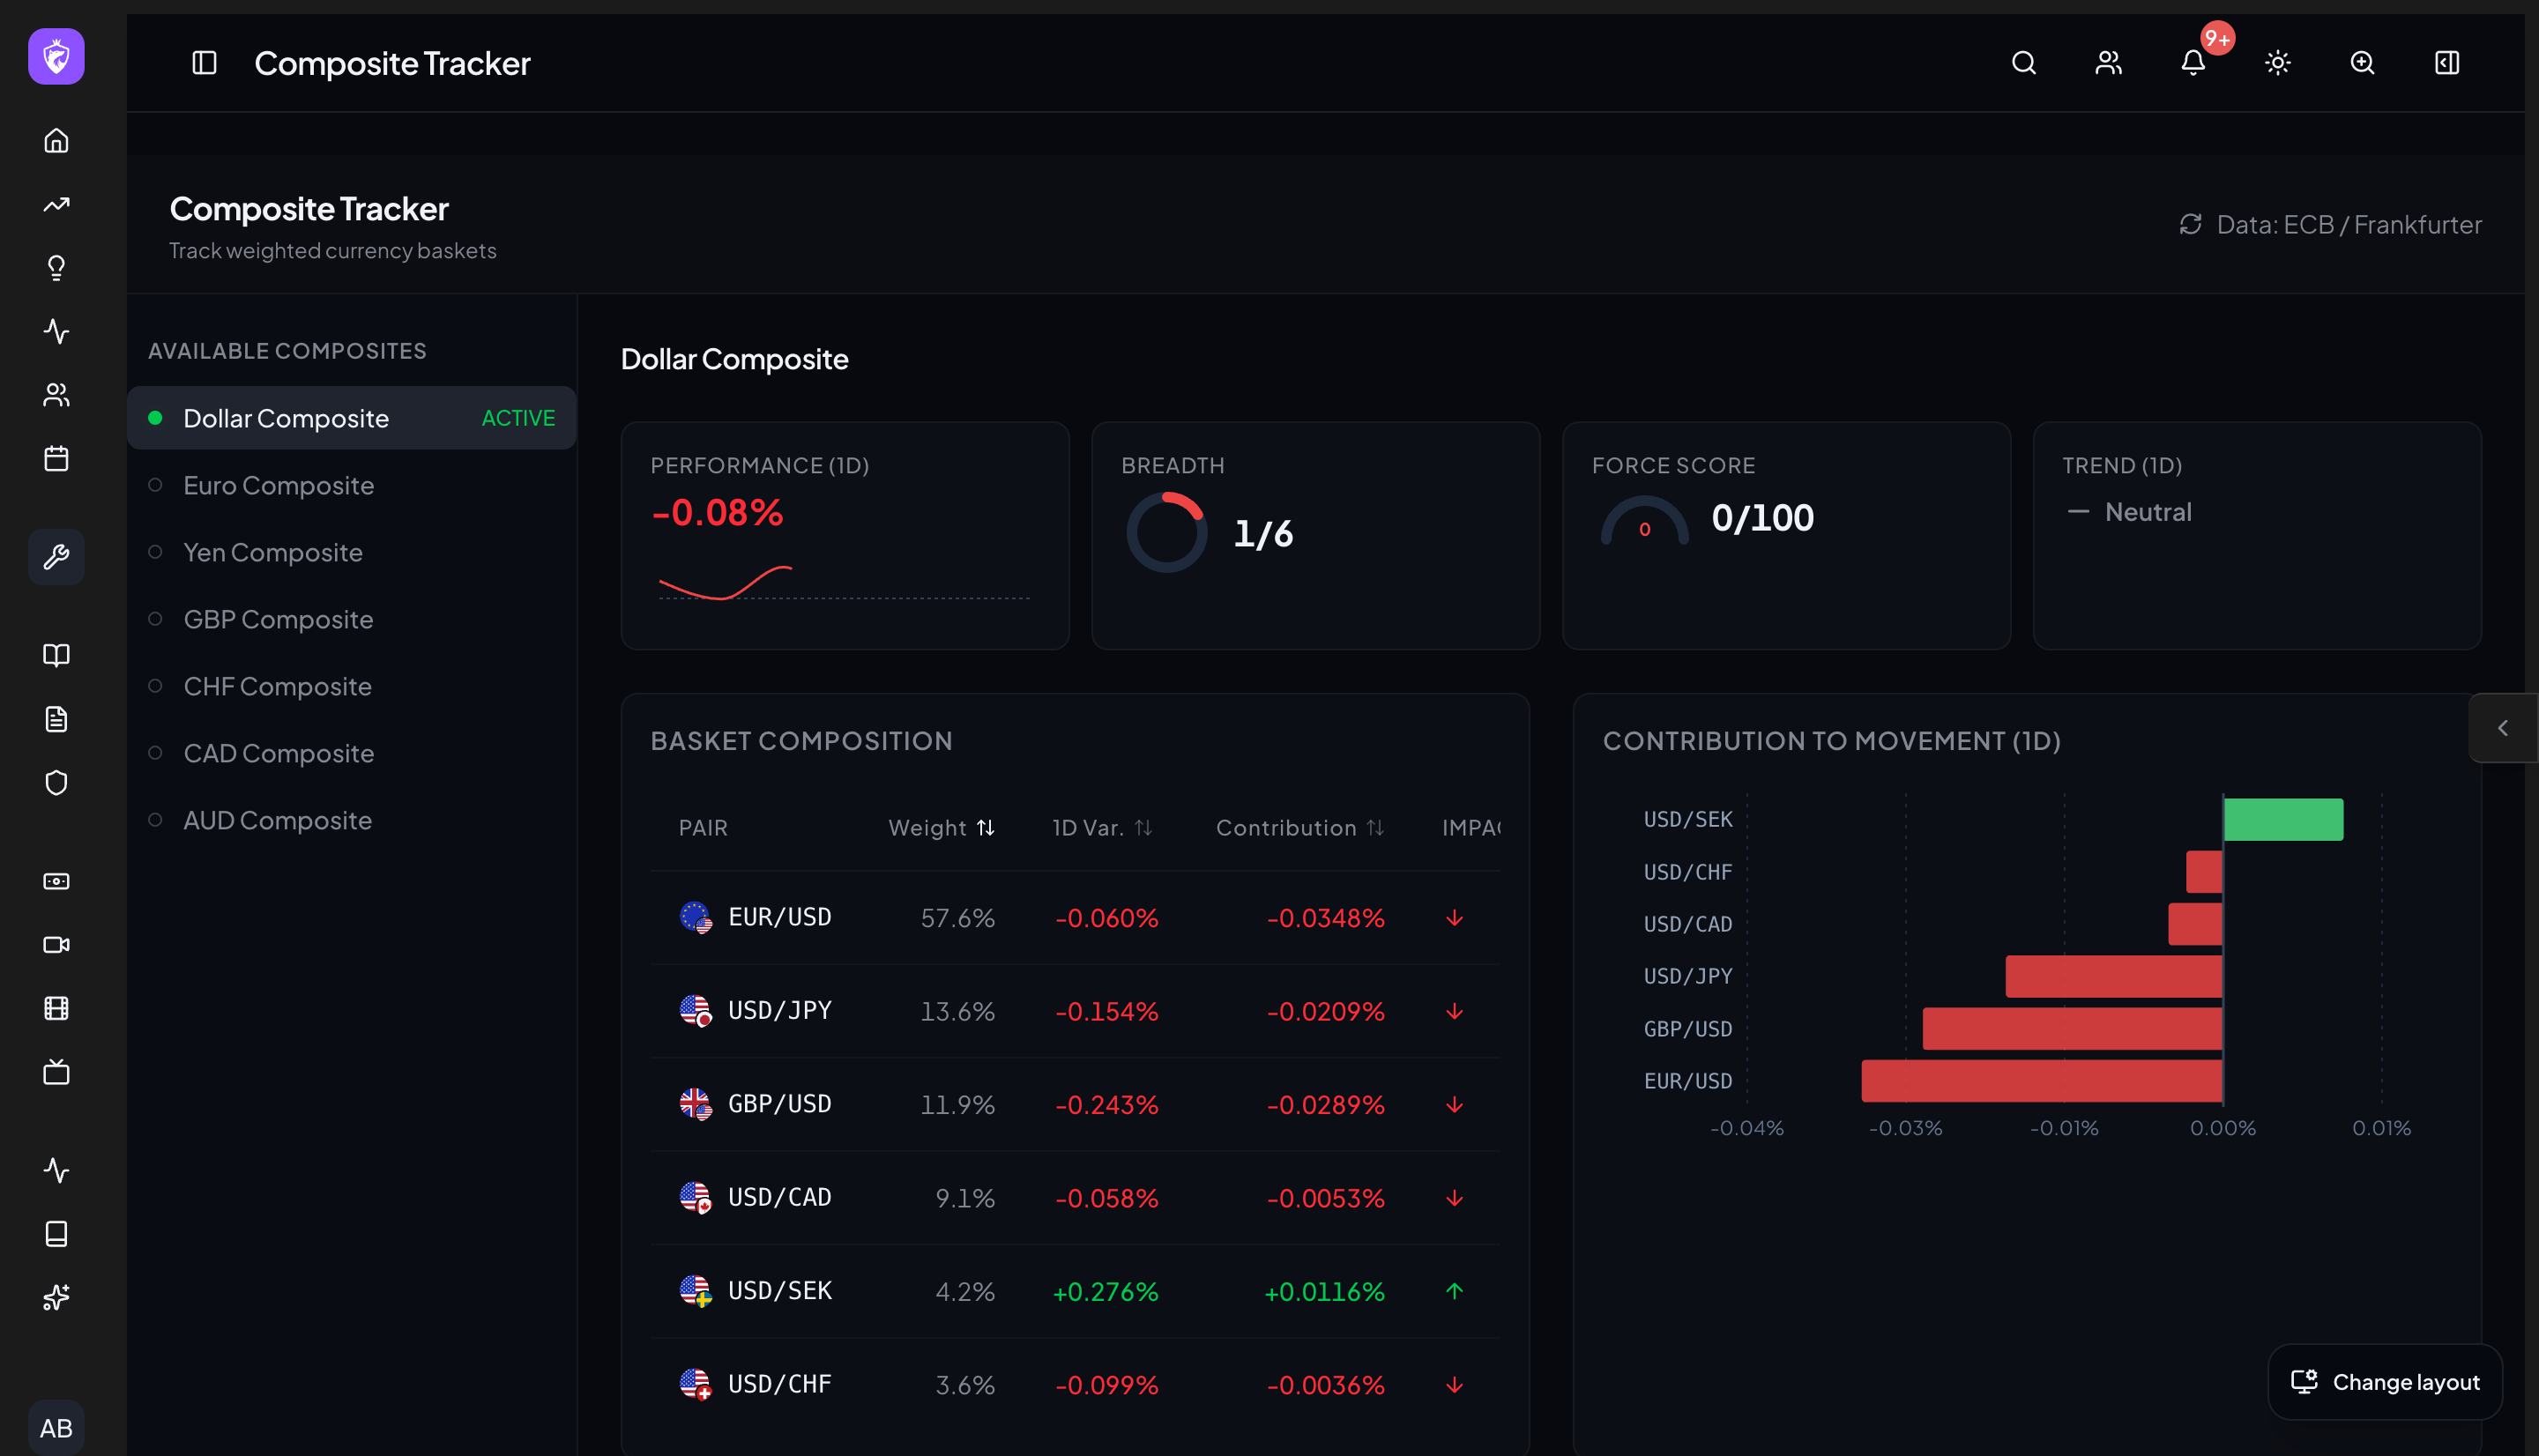Select Euro Composite
The height and width of the screenshot is (1456, 2539).
352,485
